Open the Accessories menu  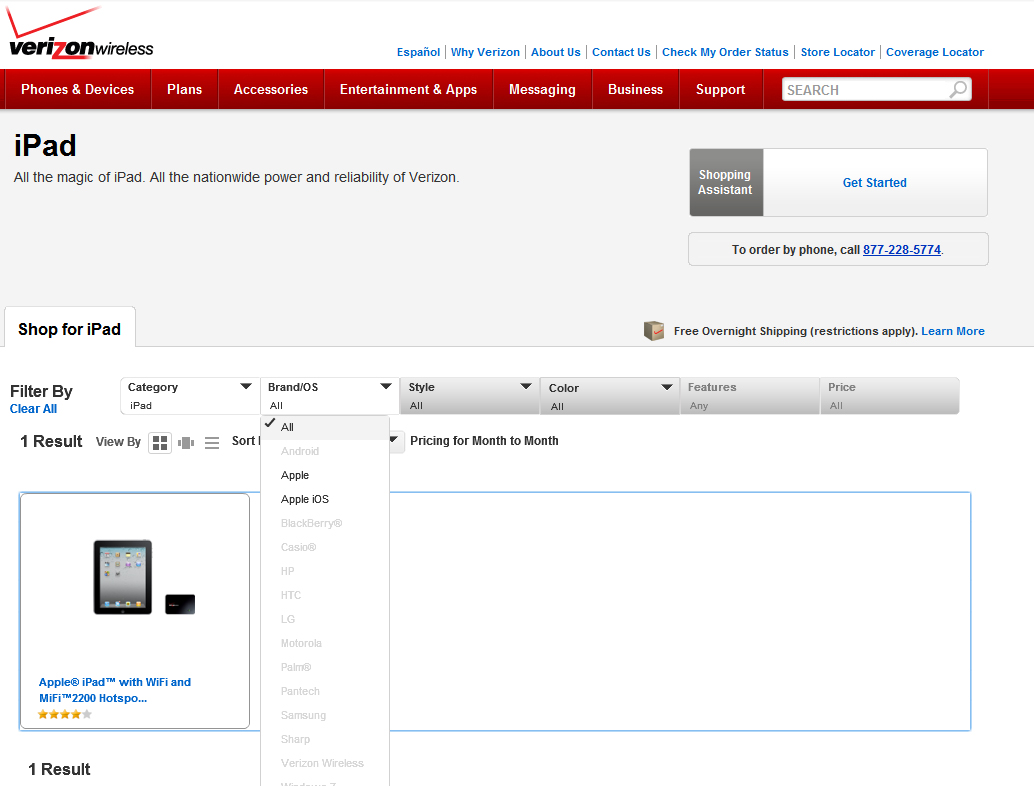[x=271, y=89]
